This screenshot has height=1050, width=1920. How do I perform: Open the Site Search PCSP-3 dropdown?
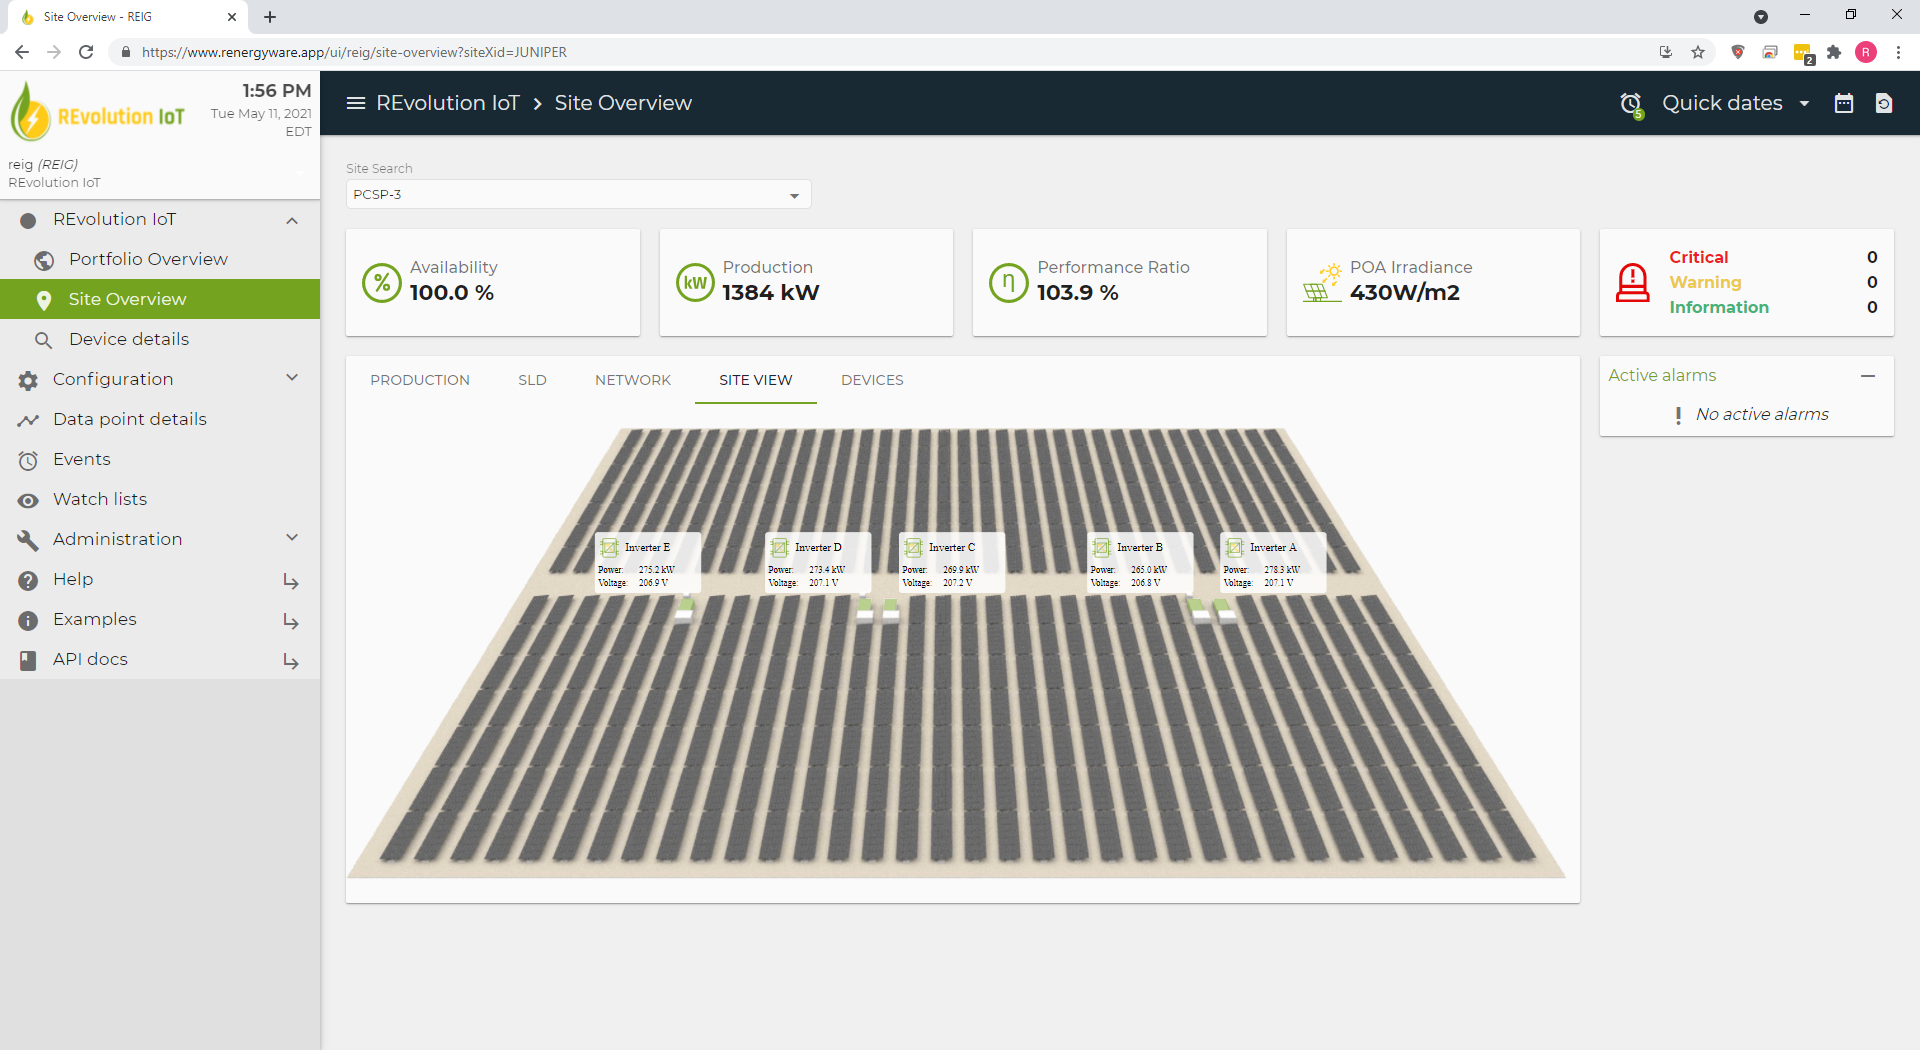[578, 194]
